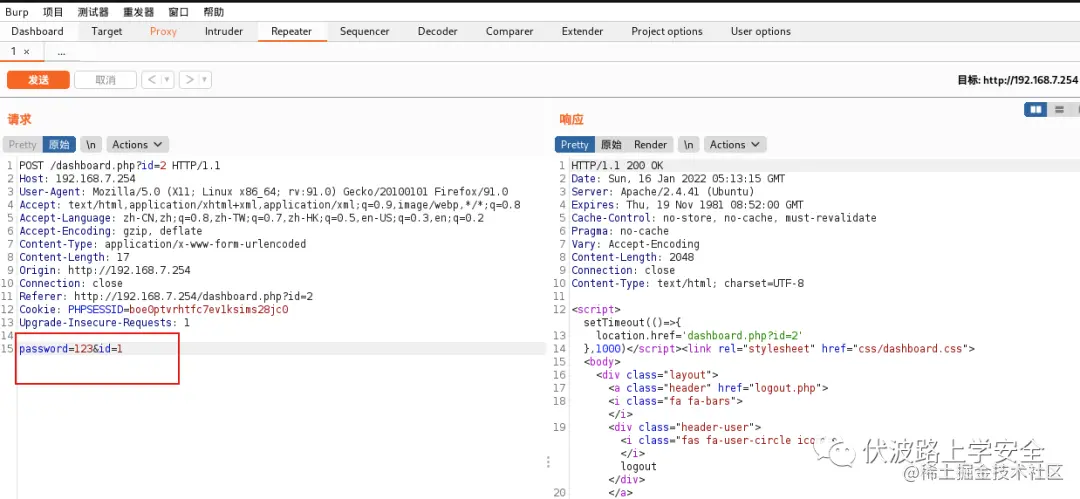Switch response view to Render
Viewport: 1080px width, 499px height.
click(x=650, y=145)
